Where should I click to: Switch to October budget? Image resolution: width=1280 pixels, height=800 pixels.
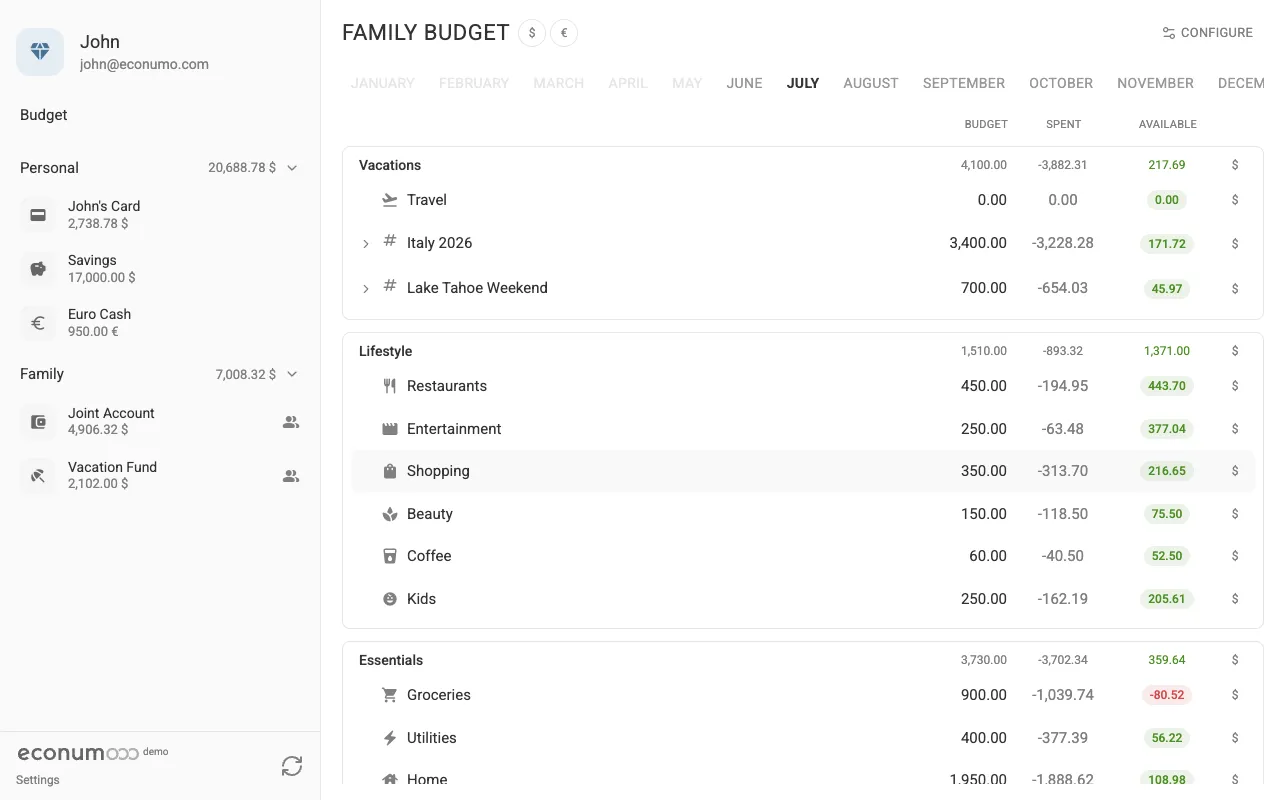tap(1061, 83)
